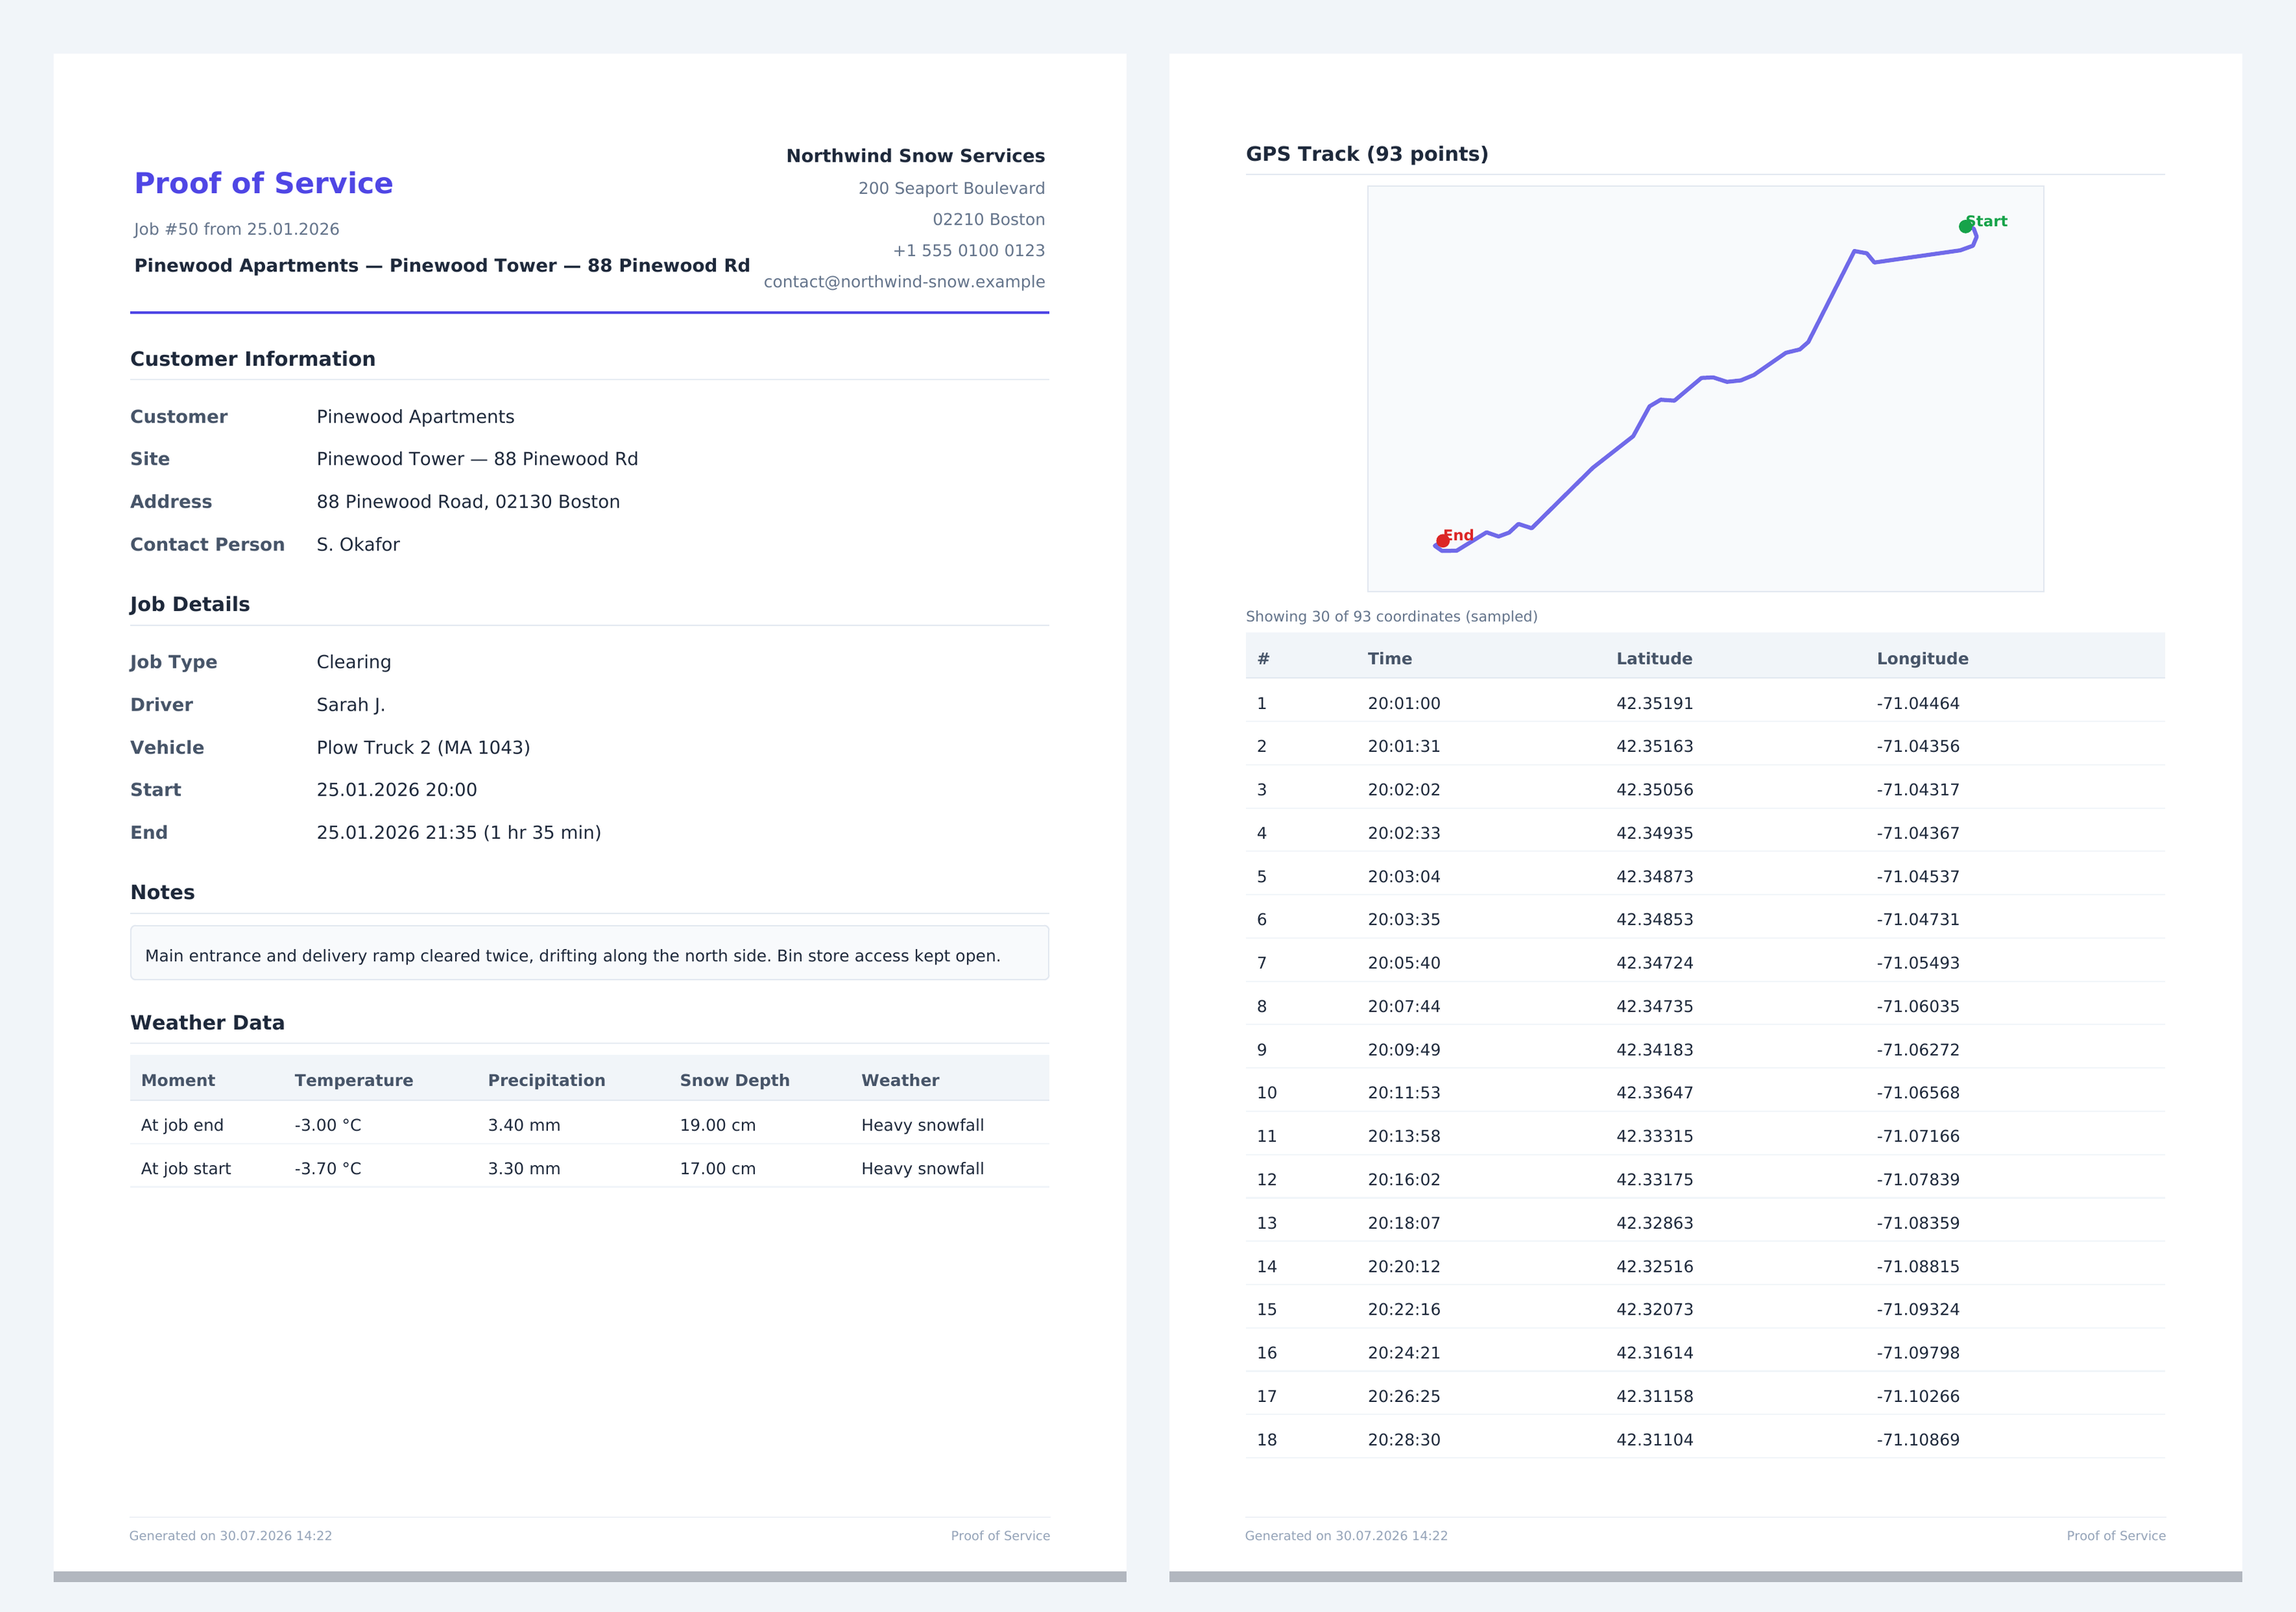Click the precipitation value '3.40 mm'

tap(524, 1125)
